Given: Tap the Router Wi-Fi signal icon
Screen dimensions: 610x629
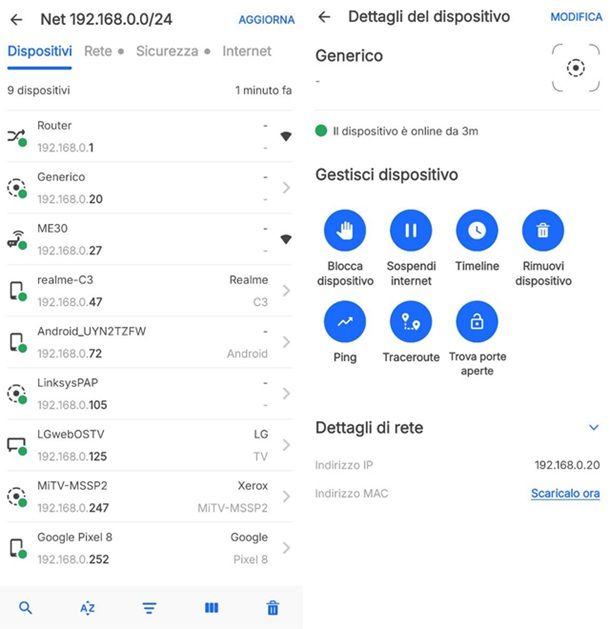Looking at the screenshot, I should coord(286,136).
